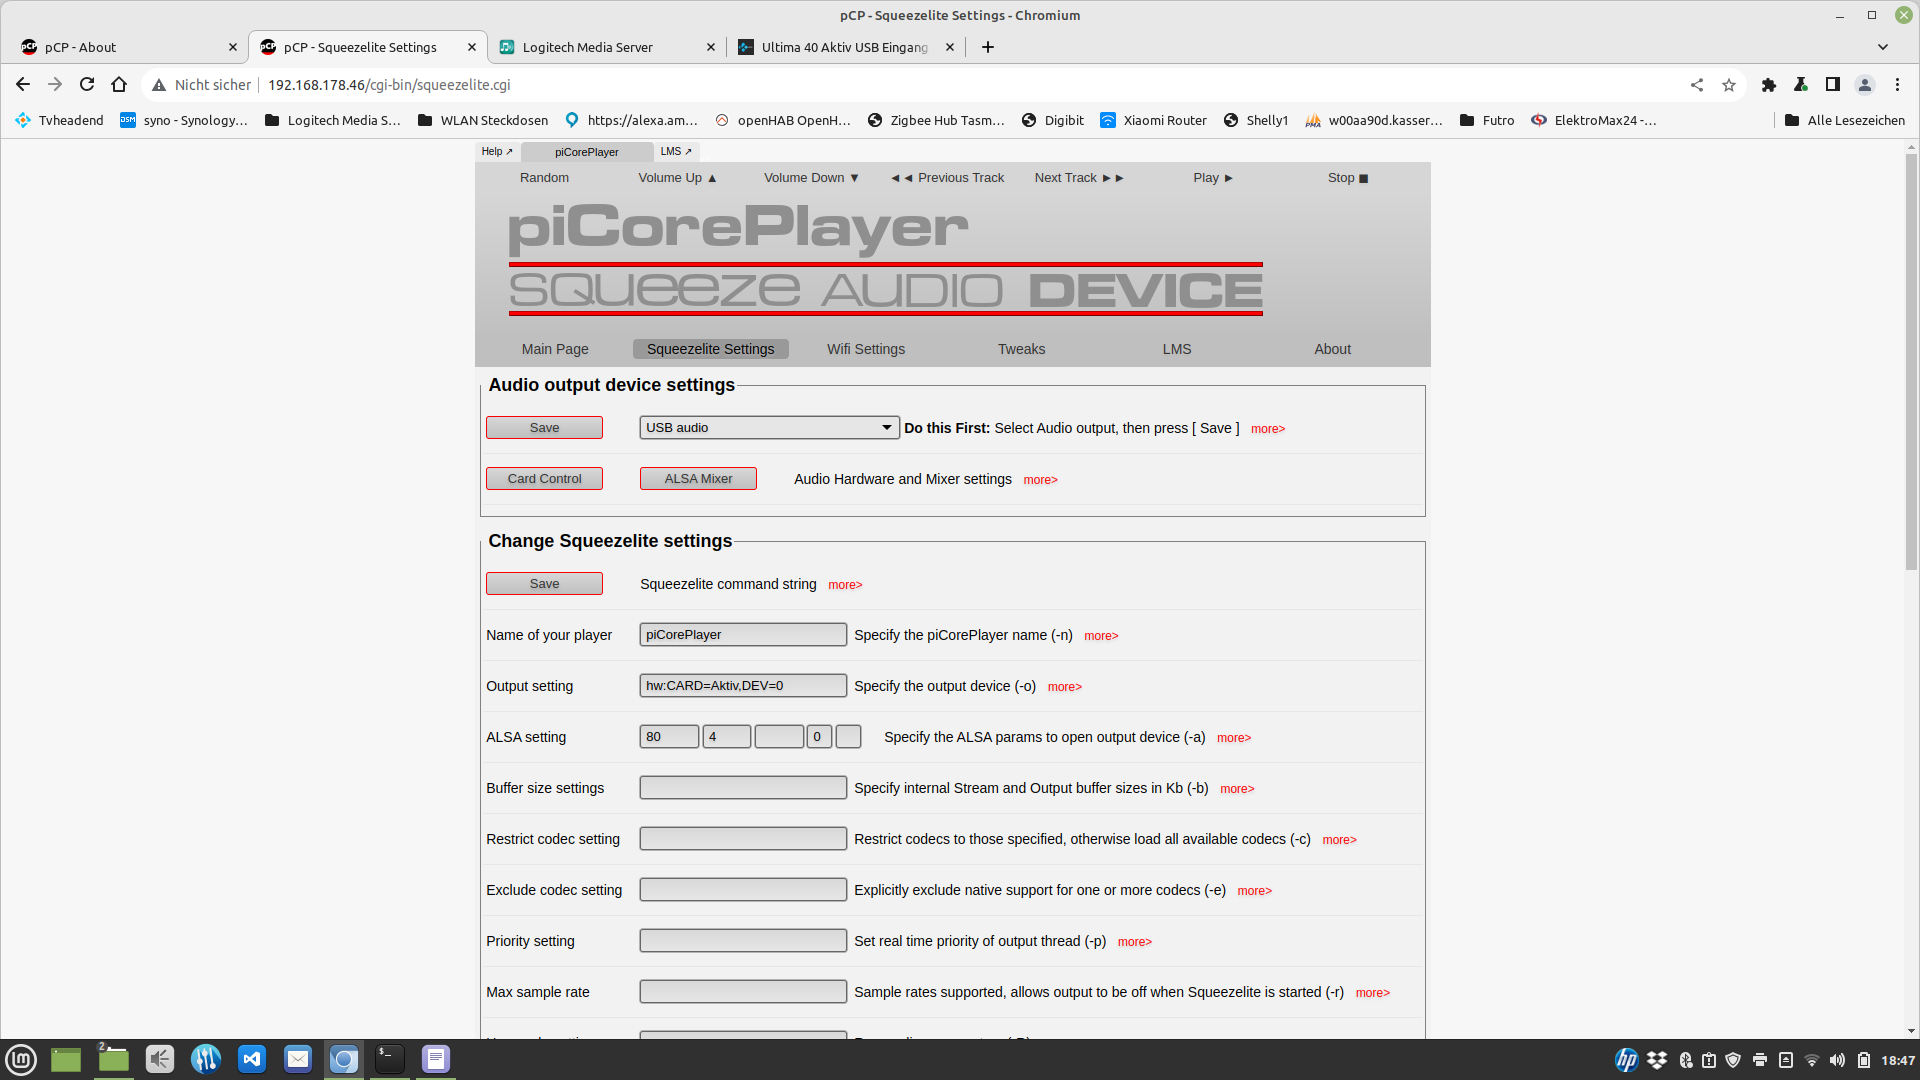The width and height of the screenshot is (1920, 1080).
Task: Click Random playback control
Action: coord(544,178)
